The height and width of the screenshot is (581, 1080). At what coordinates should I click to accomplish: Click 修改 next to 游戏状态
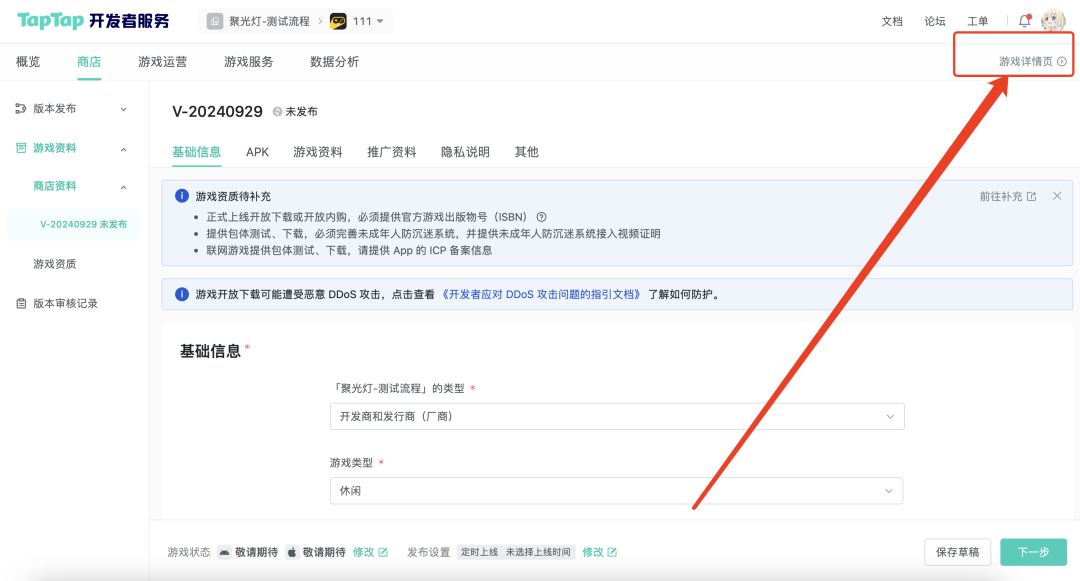(363, 552)
